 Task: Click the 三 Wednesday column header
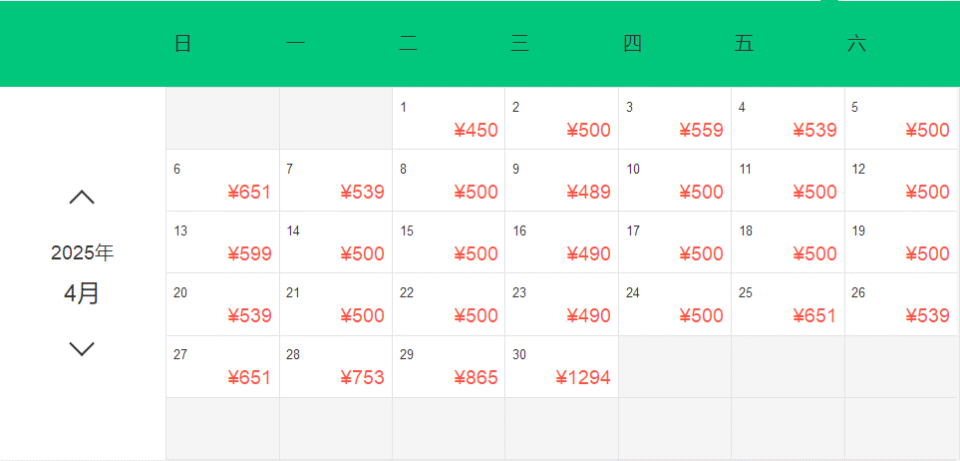(519, 44)
